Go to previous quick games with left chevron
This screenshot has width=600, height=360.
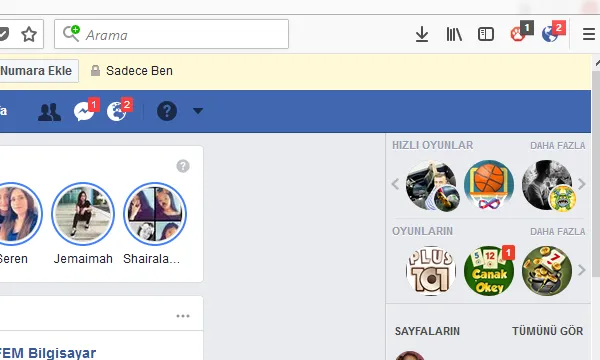click(x=395, y=184)
